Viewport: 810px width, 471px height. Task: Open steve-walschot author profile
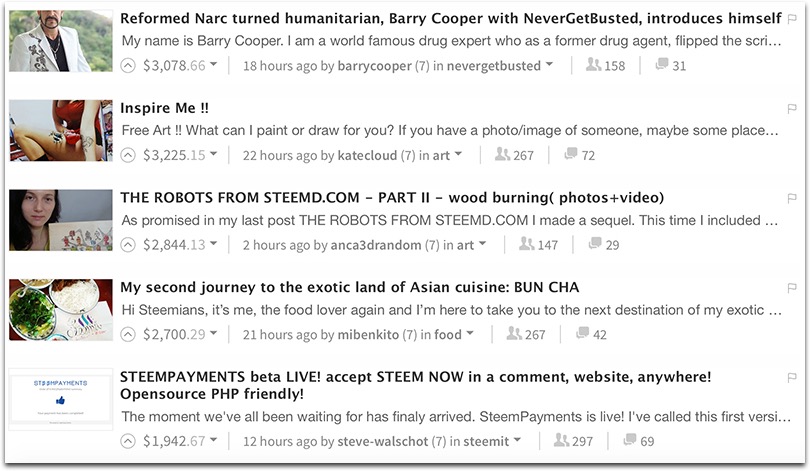click(x=382, y=441)
